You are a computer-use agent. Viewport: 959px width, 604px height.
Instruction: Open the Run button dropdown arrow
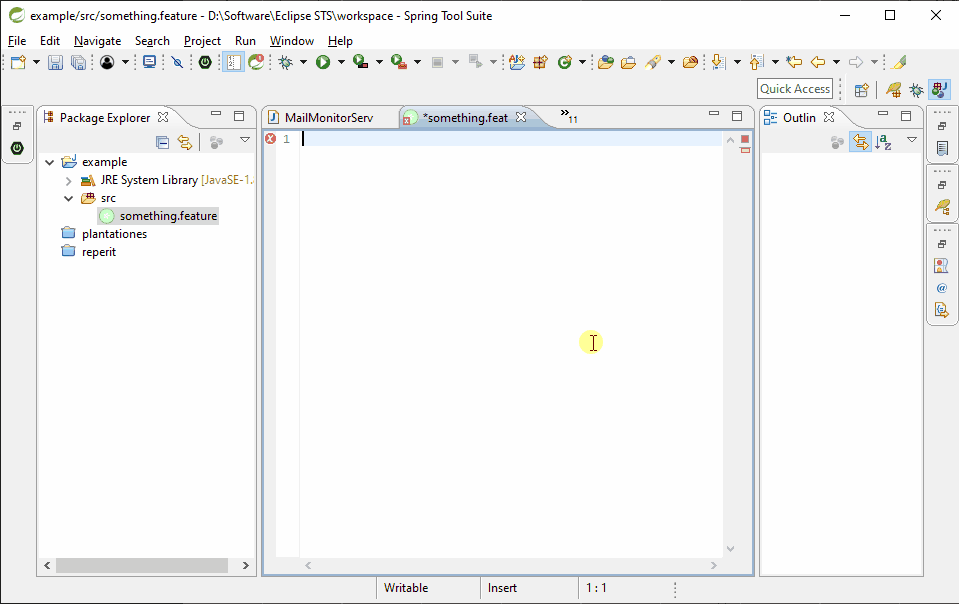tap(341, 62)
